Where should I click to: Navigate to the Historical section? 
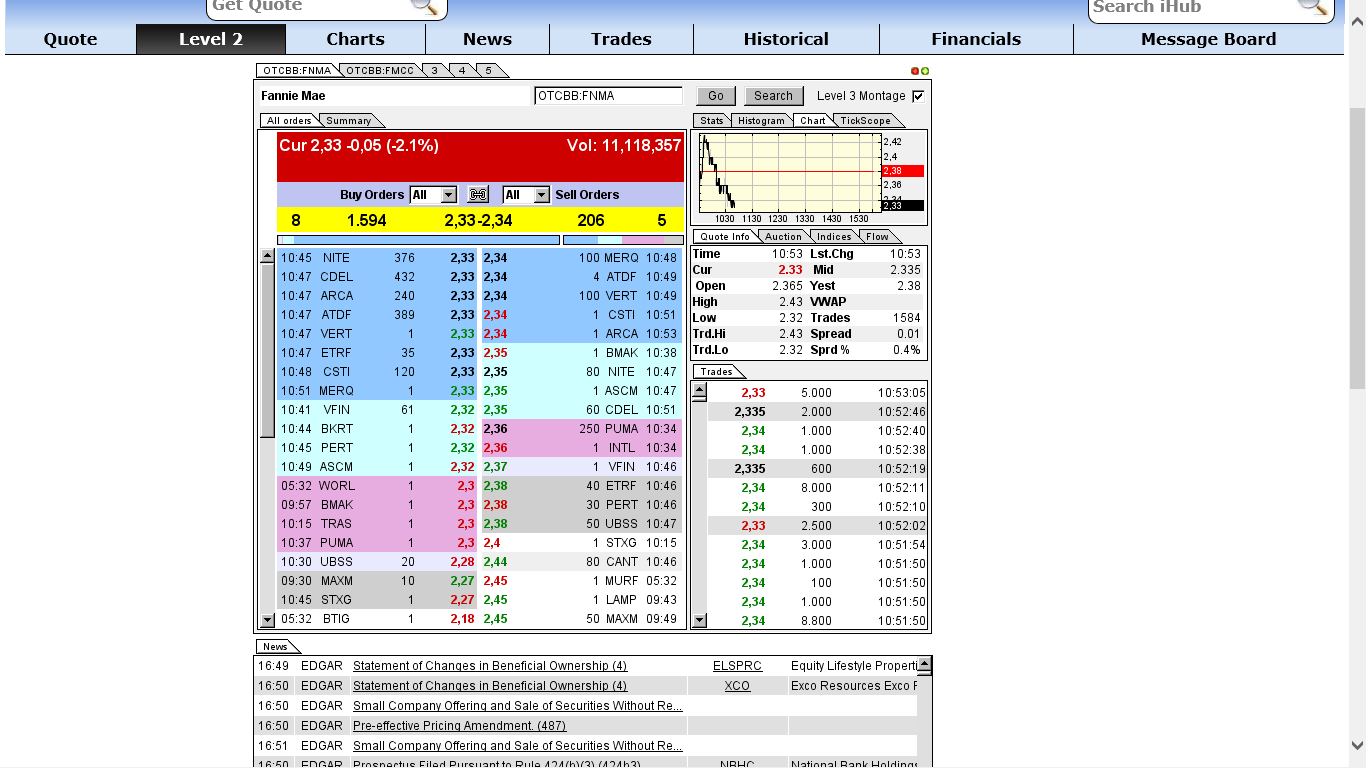point(786,39)
